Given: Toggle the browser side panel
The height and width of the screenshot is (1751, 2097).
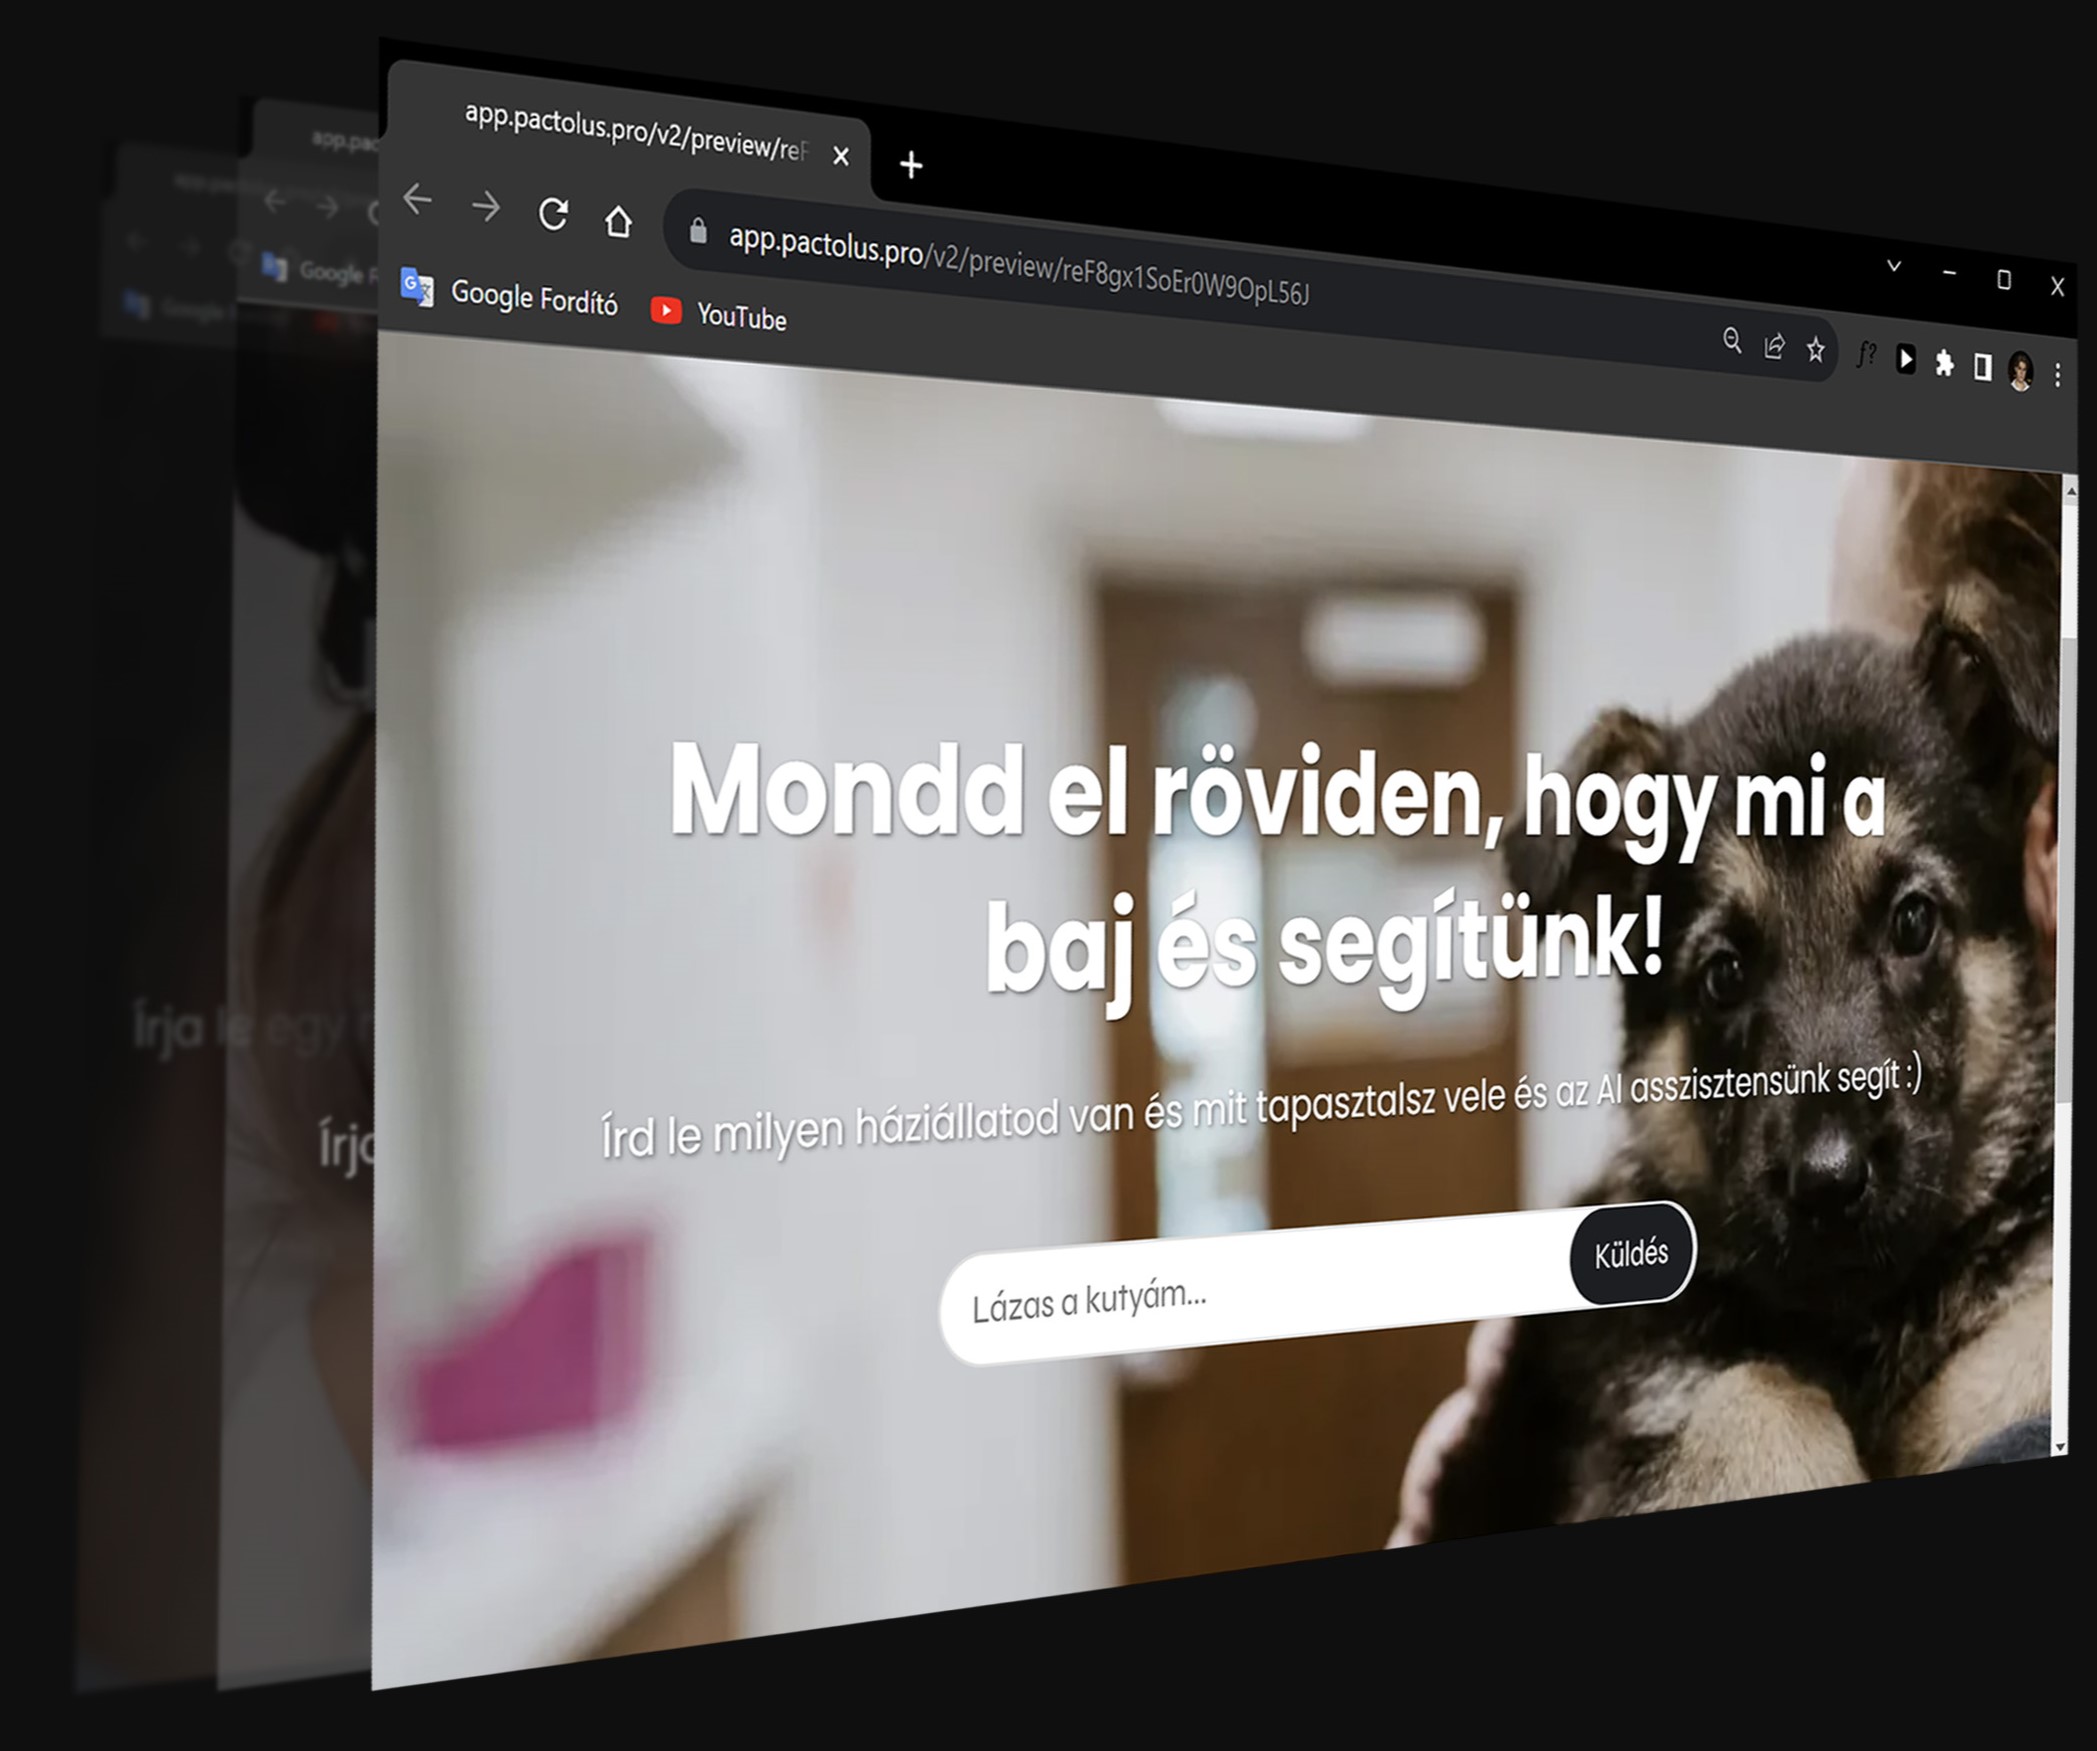Looking at the screenshot, I should click(x=1982, y=367).
